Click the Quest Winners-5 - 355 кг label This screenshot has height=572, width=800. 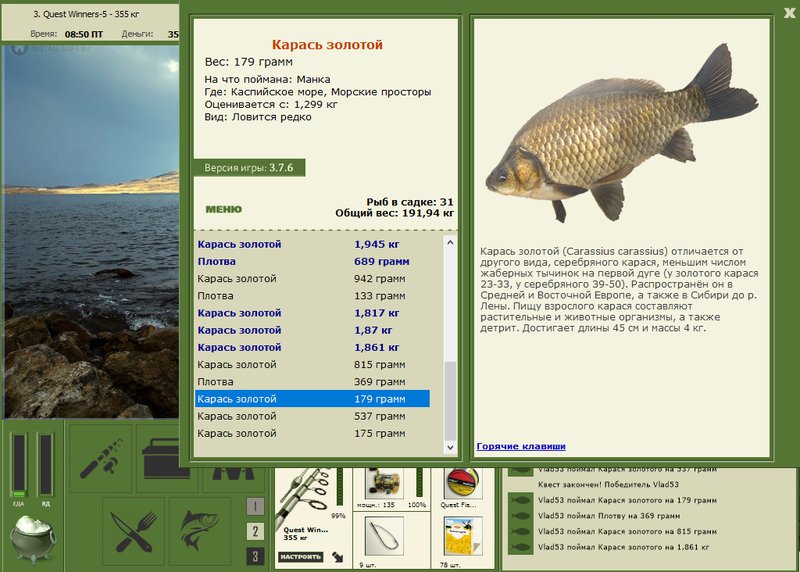click(x=86, y=14)
